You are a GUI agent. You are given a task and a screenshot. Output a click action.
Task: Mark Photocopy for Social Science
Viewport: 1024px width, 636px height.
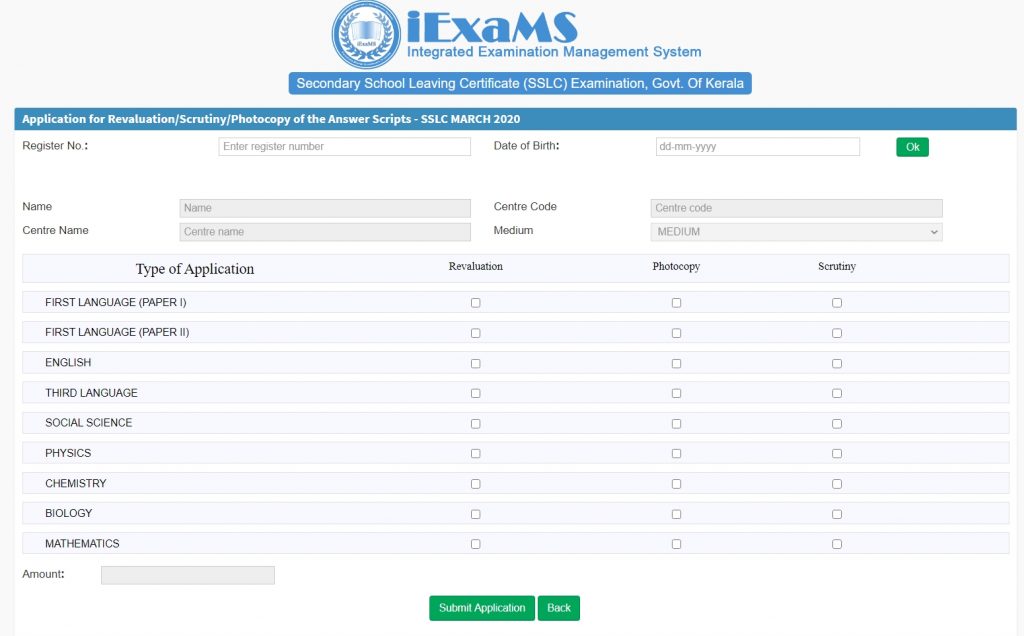coord(677,424)
